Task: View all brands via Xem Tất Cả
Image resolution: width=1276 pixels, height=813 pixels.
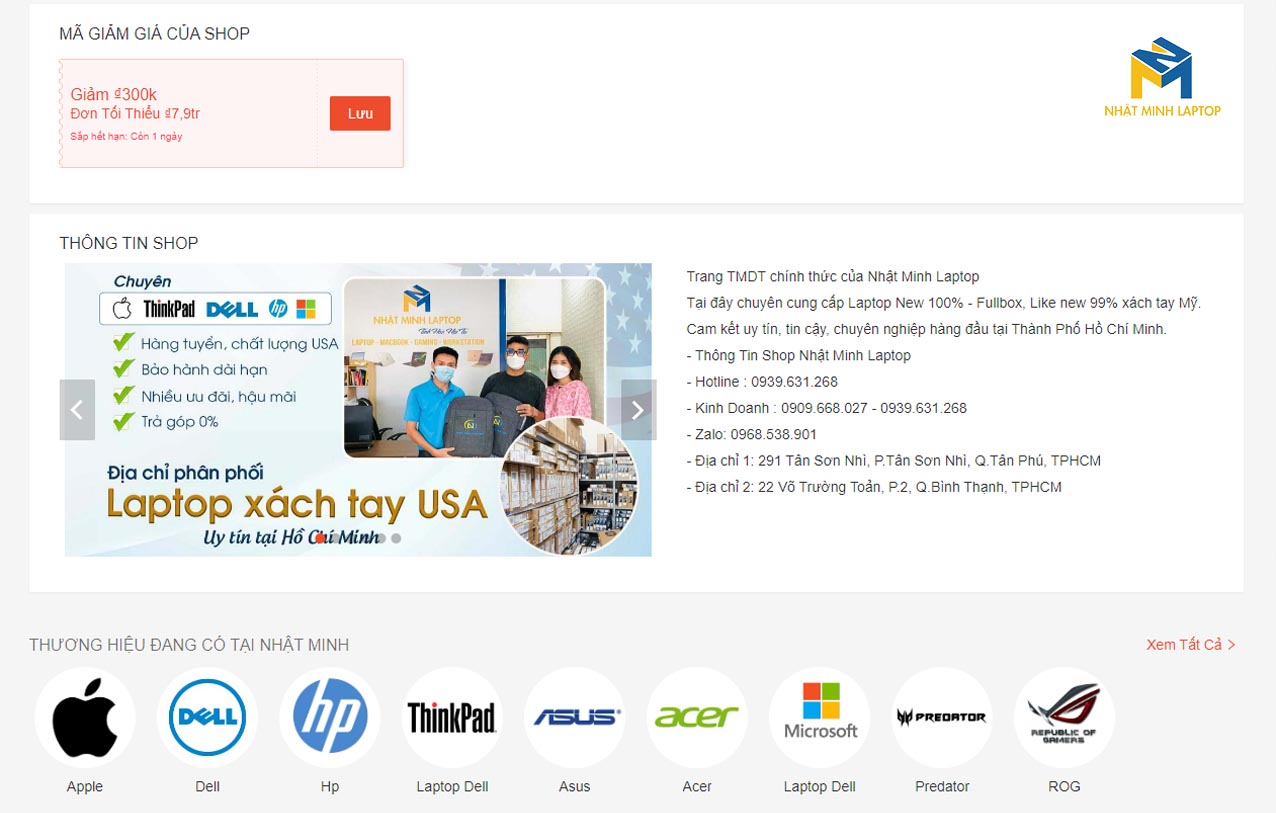Action: coord(1191,645)
